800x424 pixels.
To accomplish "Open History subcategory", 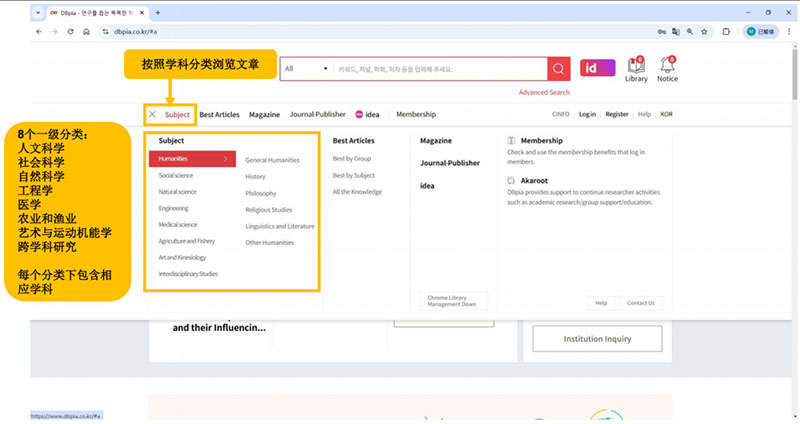I will pyautogui.click(x=255, y=177).
